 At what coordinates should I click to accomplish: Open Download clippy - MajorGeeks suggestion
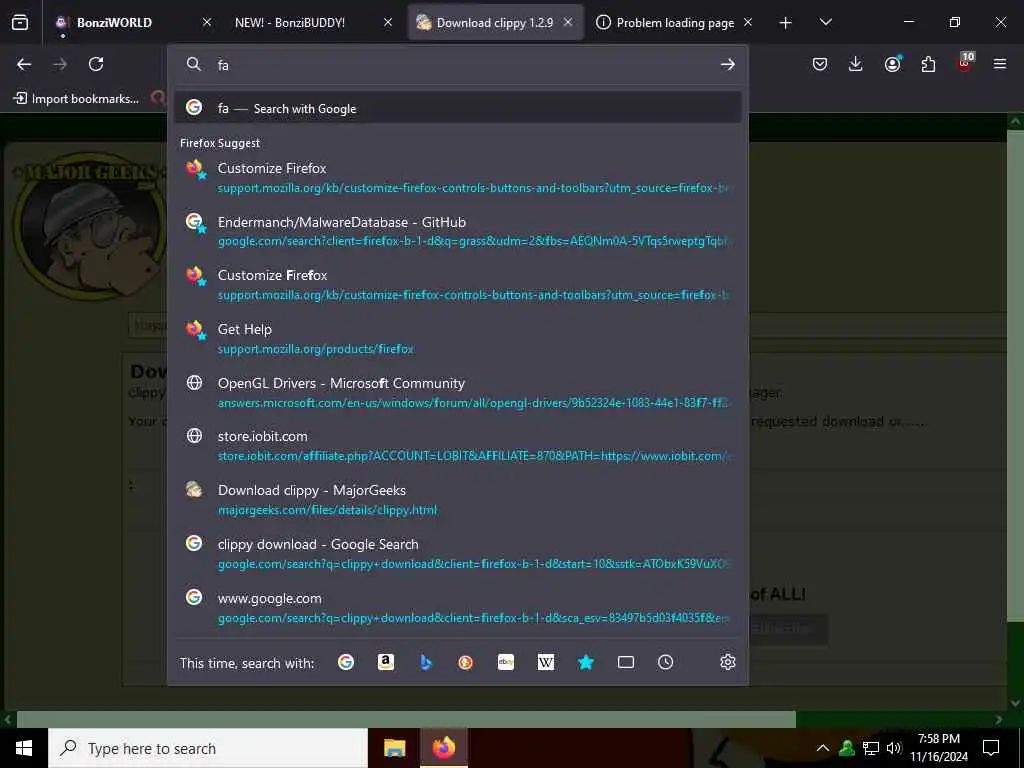pos(458,500)
